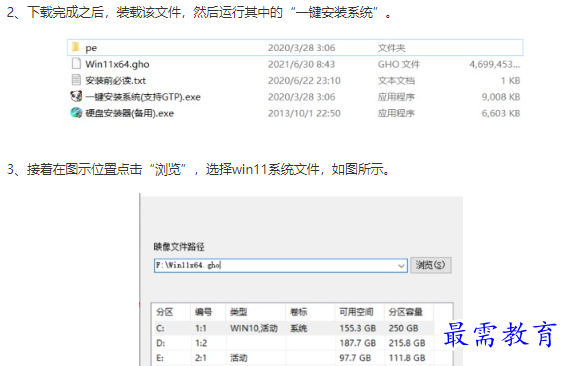This screenshot has height=366, width=565.
Task: Click the panda icon of 一键安装系统
Action: pyautogui.click(x=76, y=96)
